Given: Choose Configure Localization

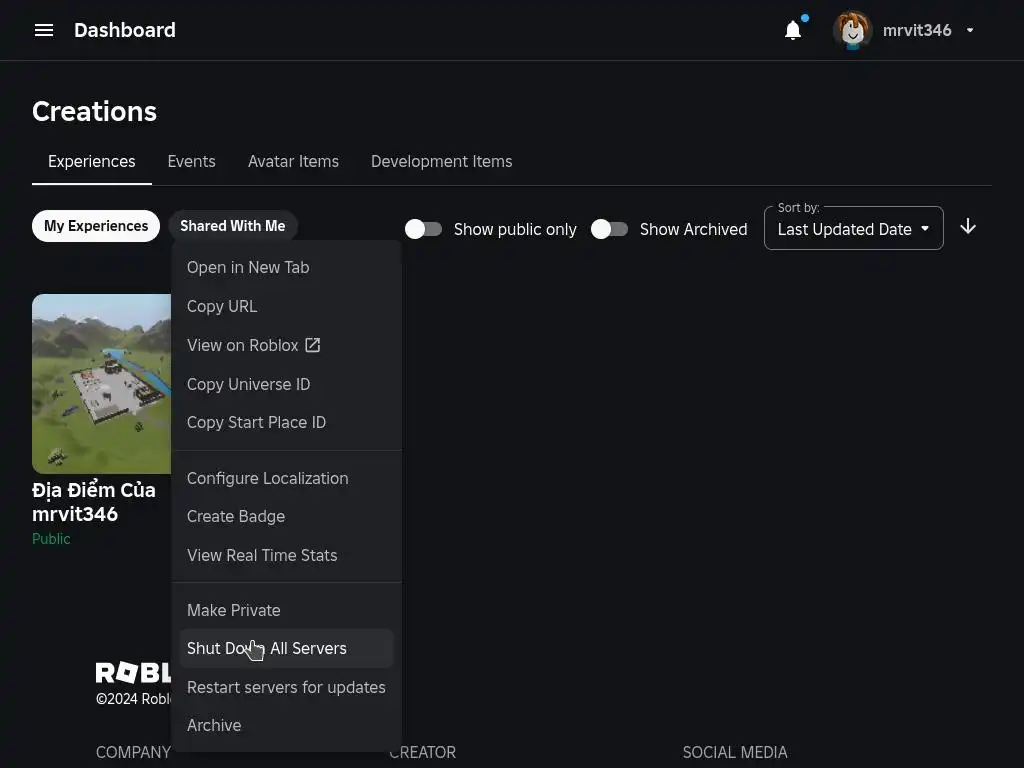Looking at the screenshot, I should coord(286,478).
